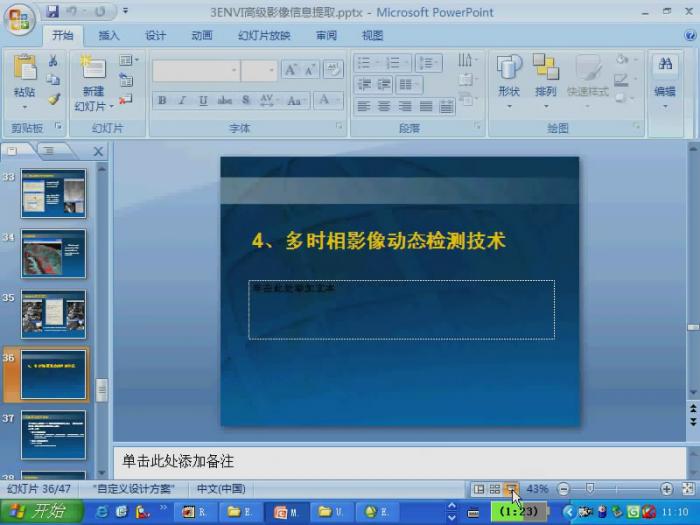Toggle italic formatting
The height and width of the screenshot is (525, 700).
(x=182, y=101)
